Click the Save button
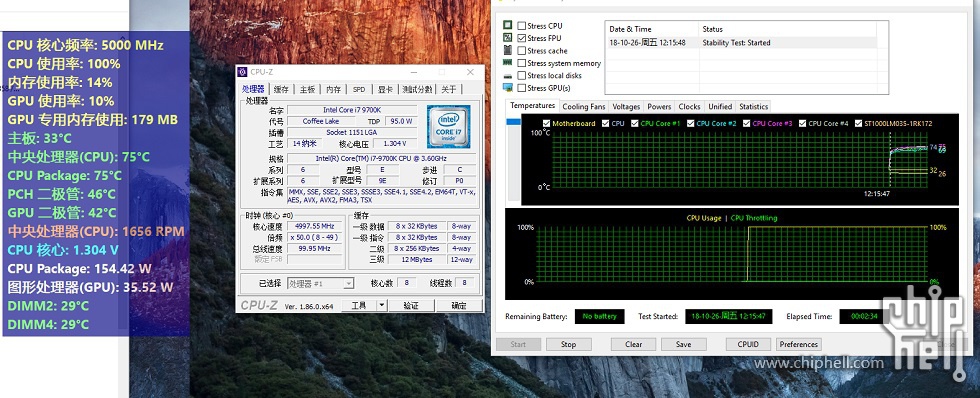 pos(684,344)
